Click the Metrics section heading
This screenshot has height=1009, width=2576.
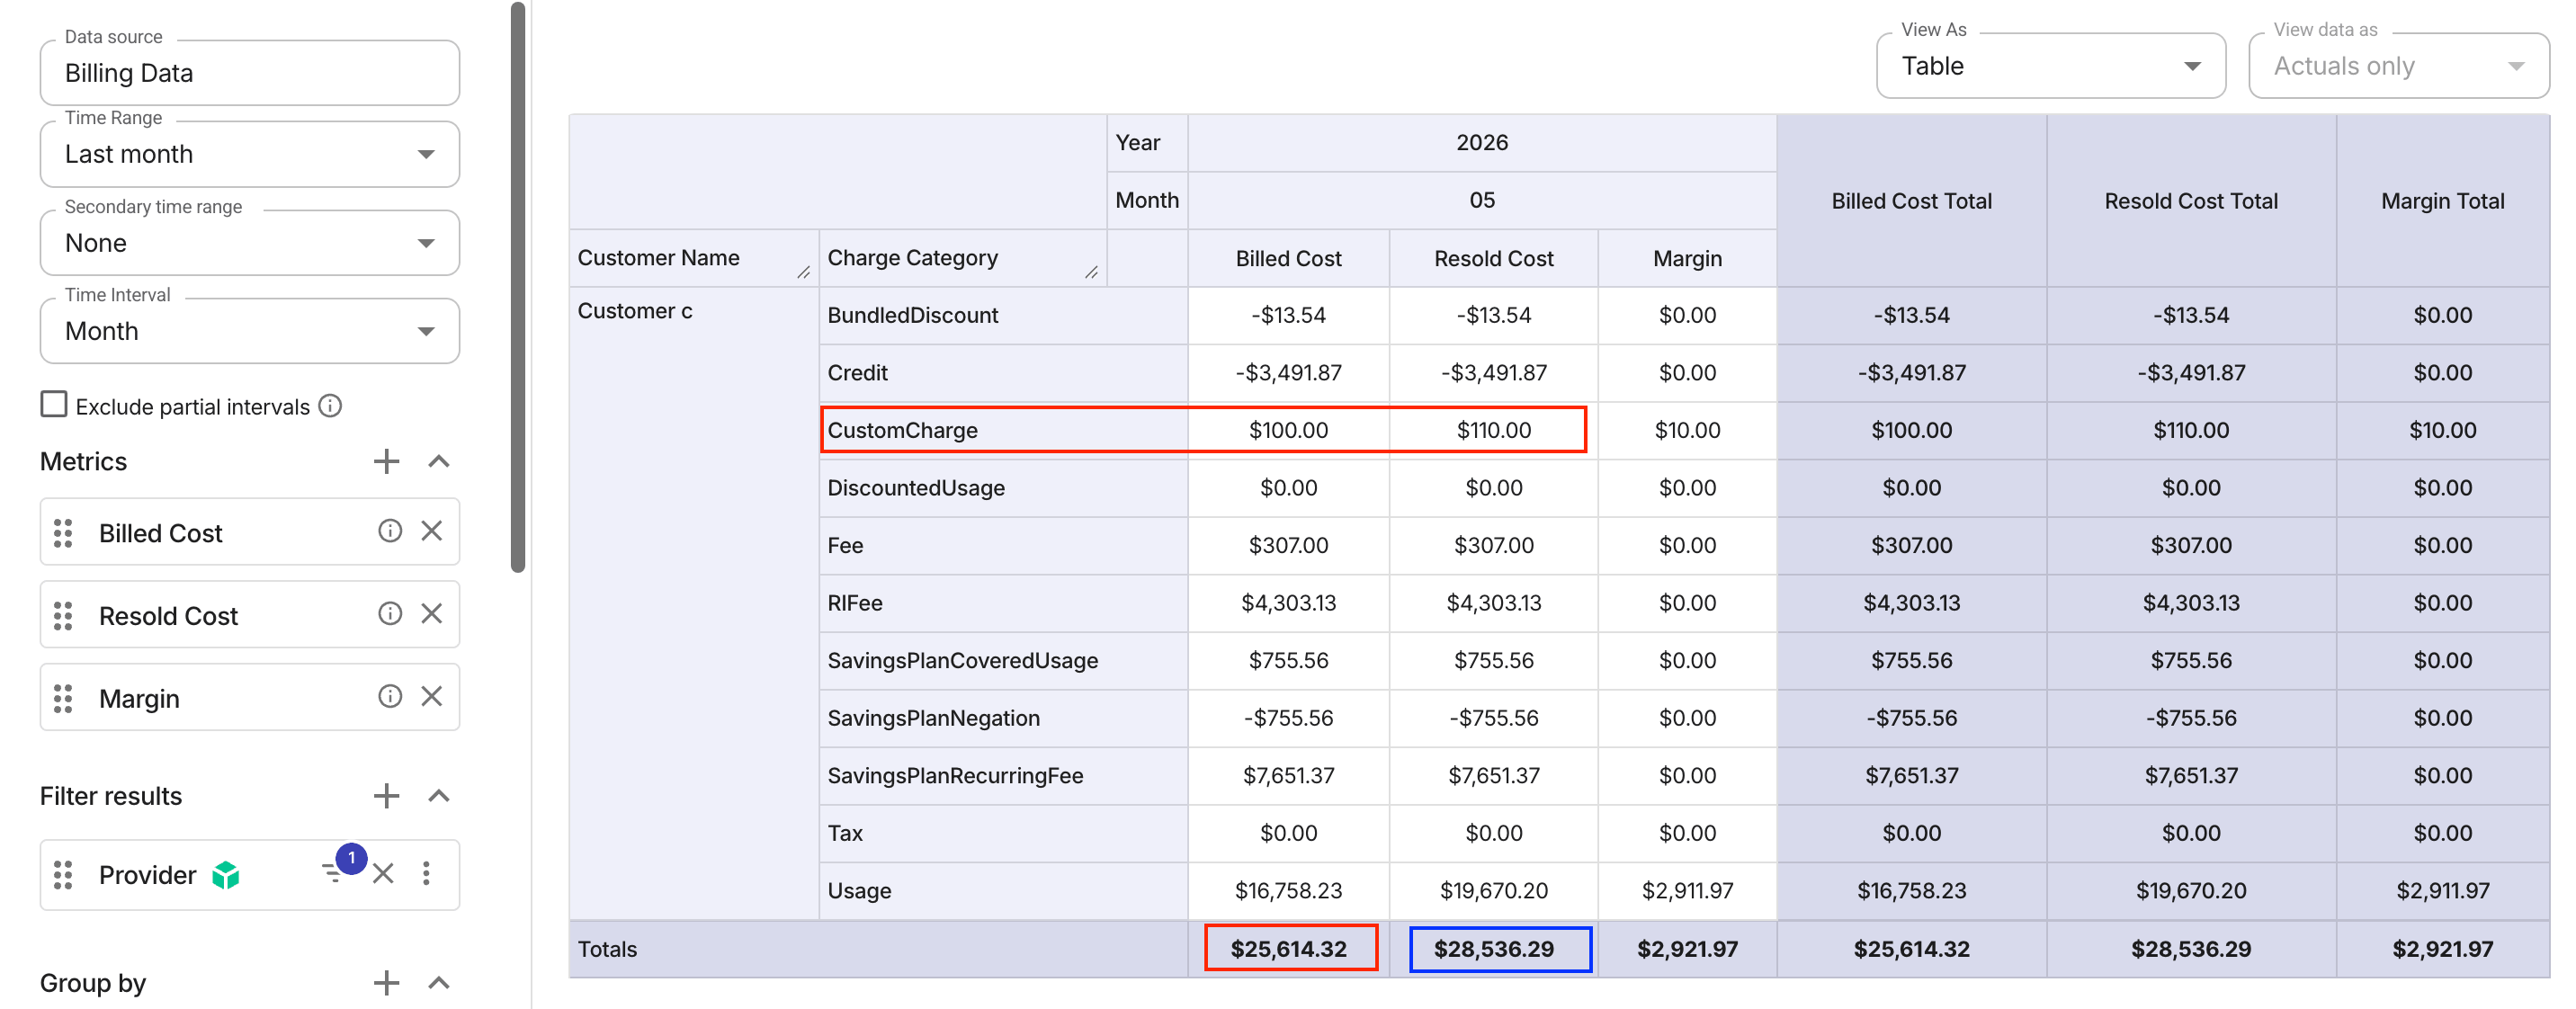pos(83,462)
